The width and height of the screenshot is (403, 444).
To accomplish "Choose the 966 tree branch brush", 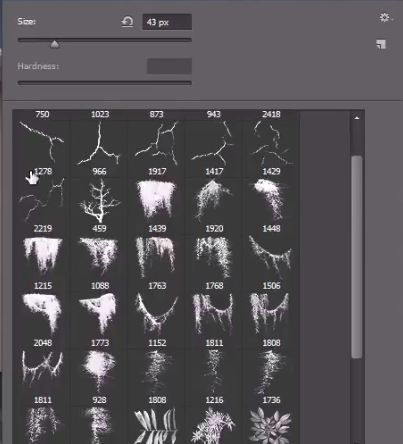I will (99, 196).
